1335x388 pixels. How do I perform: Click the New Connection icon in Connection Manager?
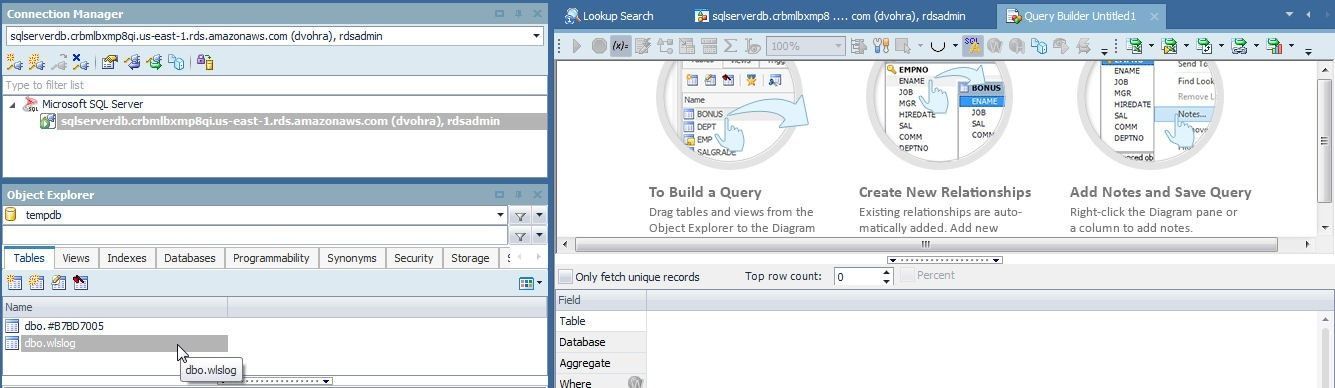pyautogui.click(x=15, y=62)
